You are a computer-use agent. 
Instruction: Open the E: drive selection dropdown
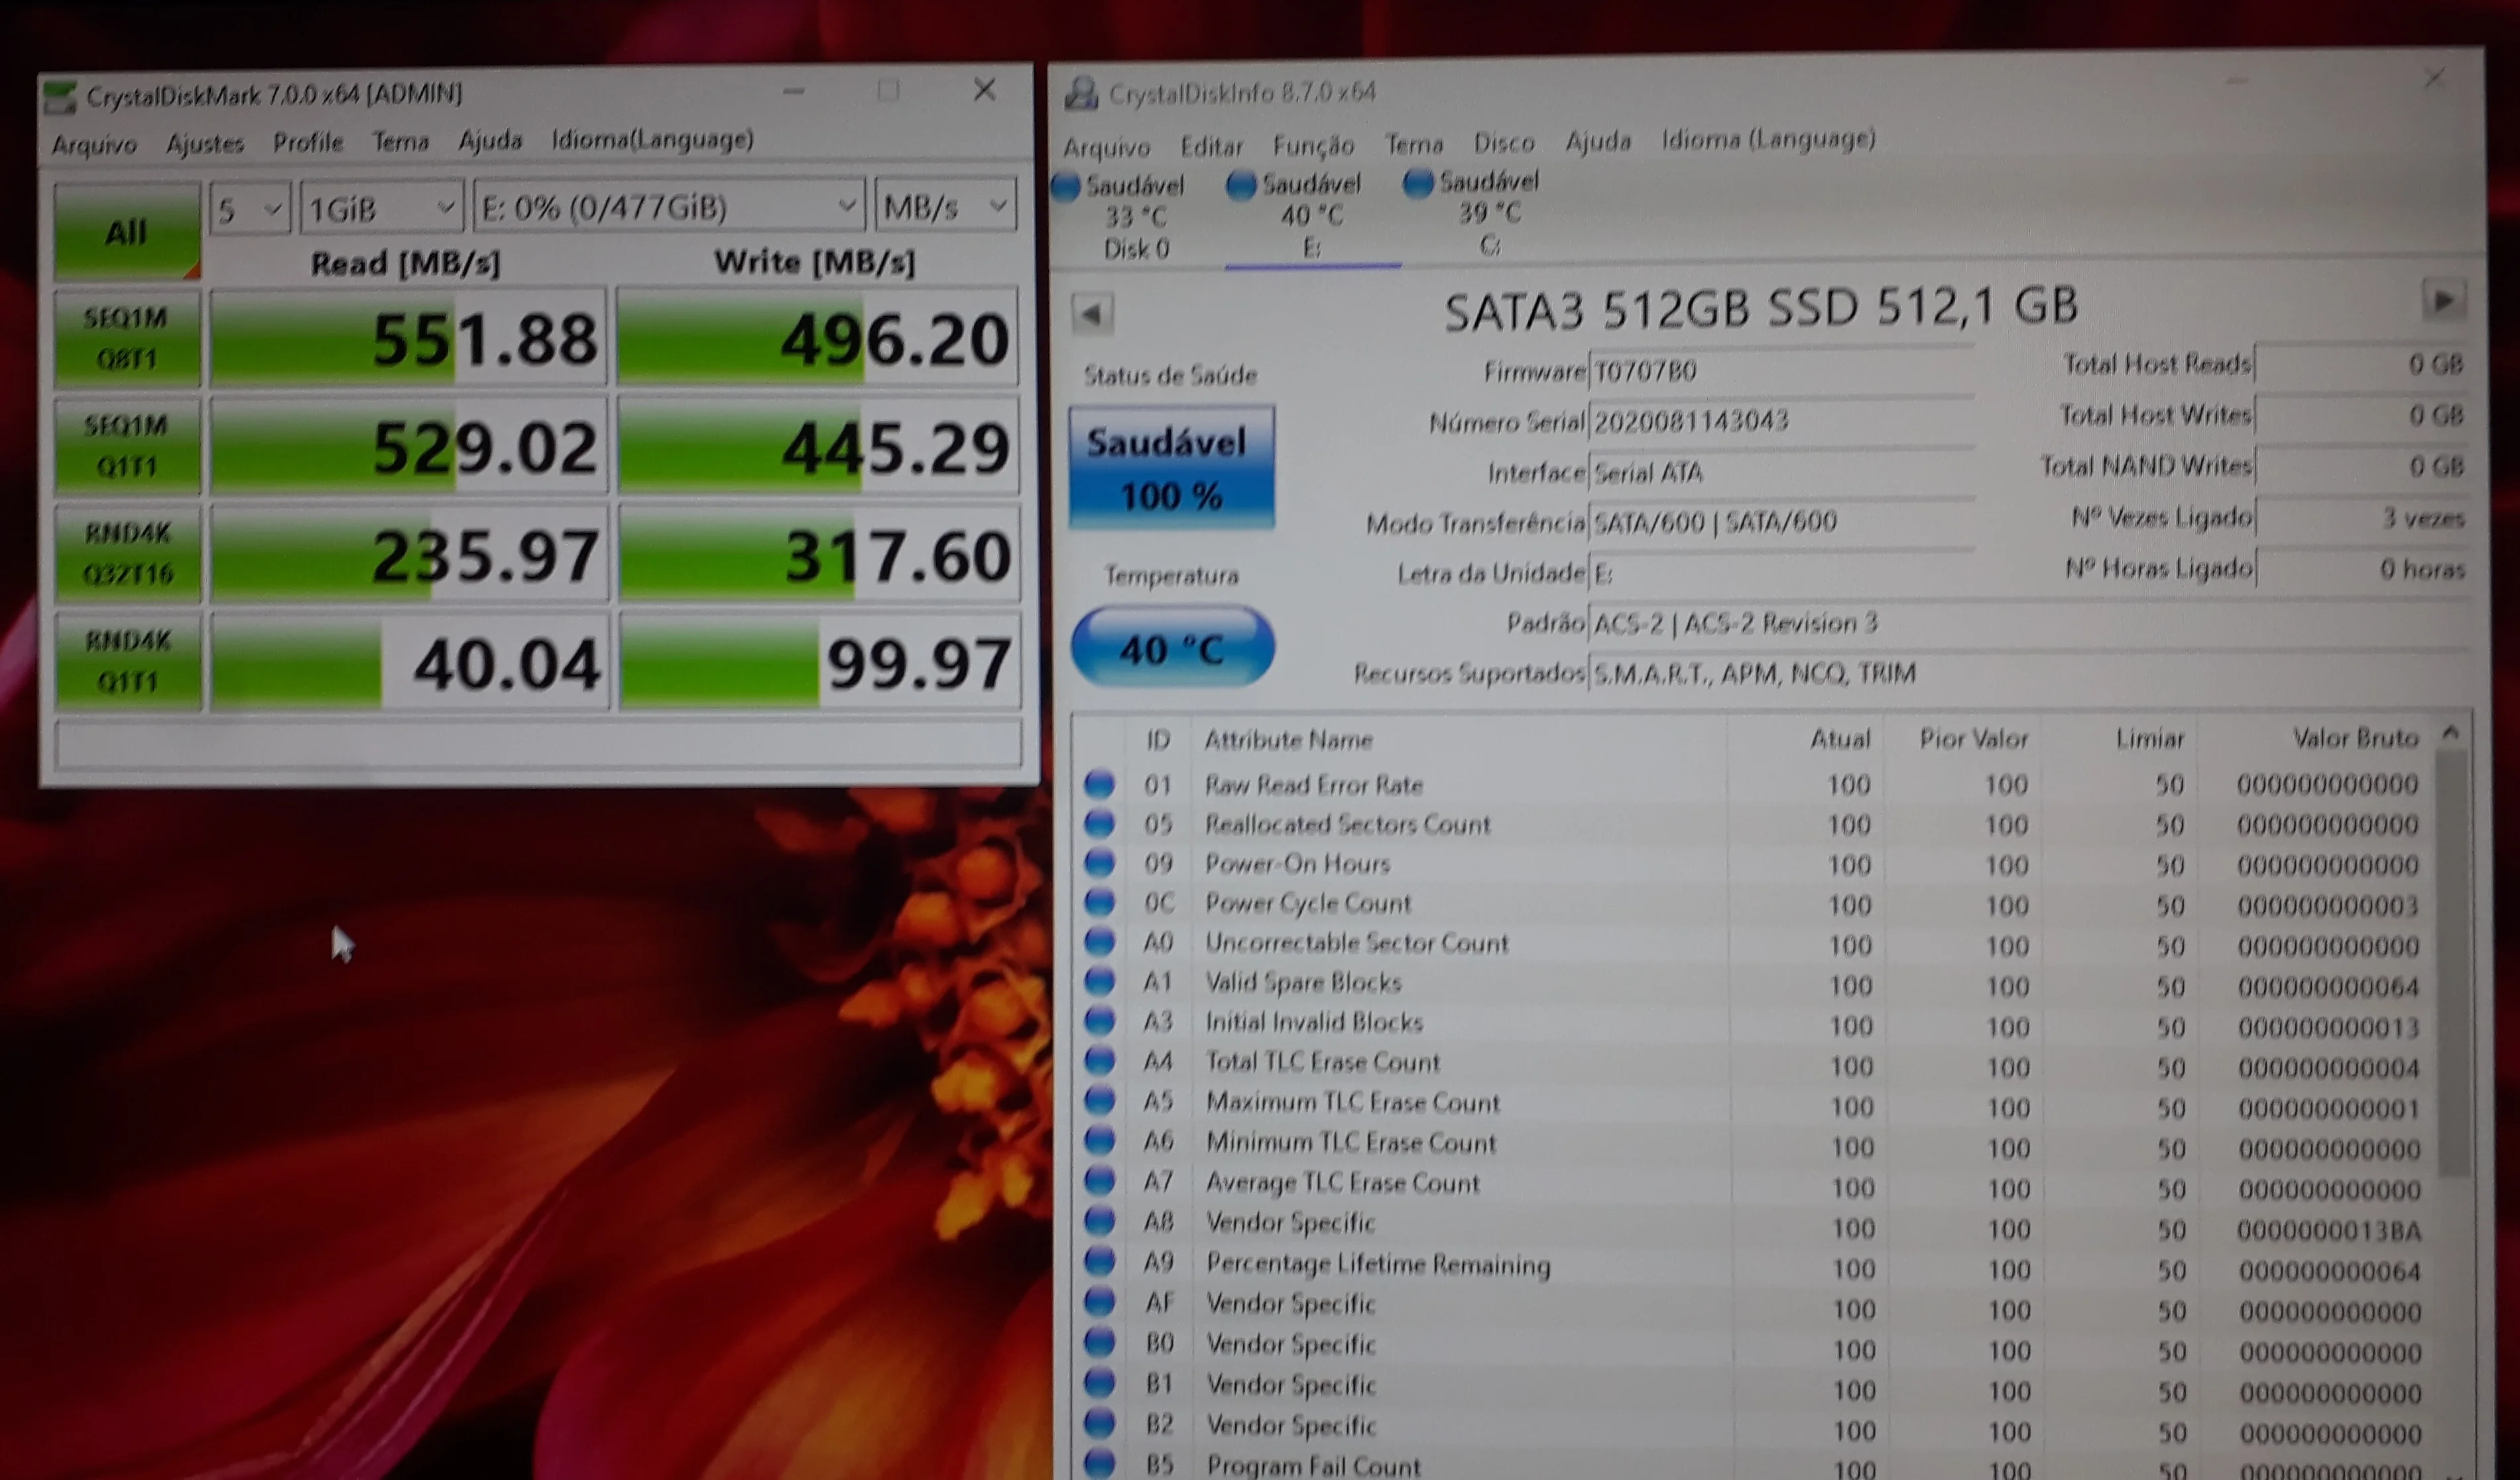668,207
